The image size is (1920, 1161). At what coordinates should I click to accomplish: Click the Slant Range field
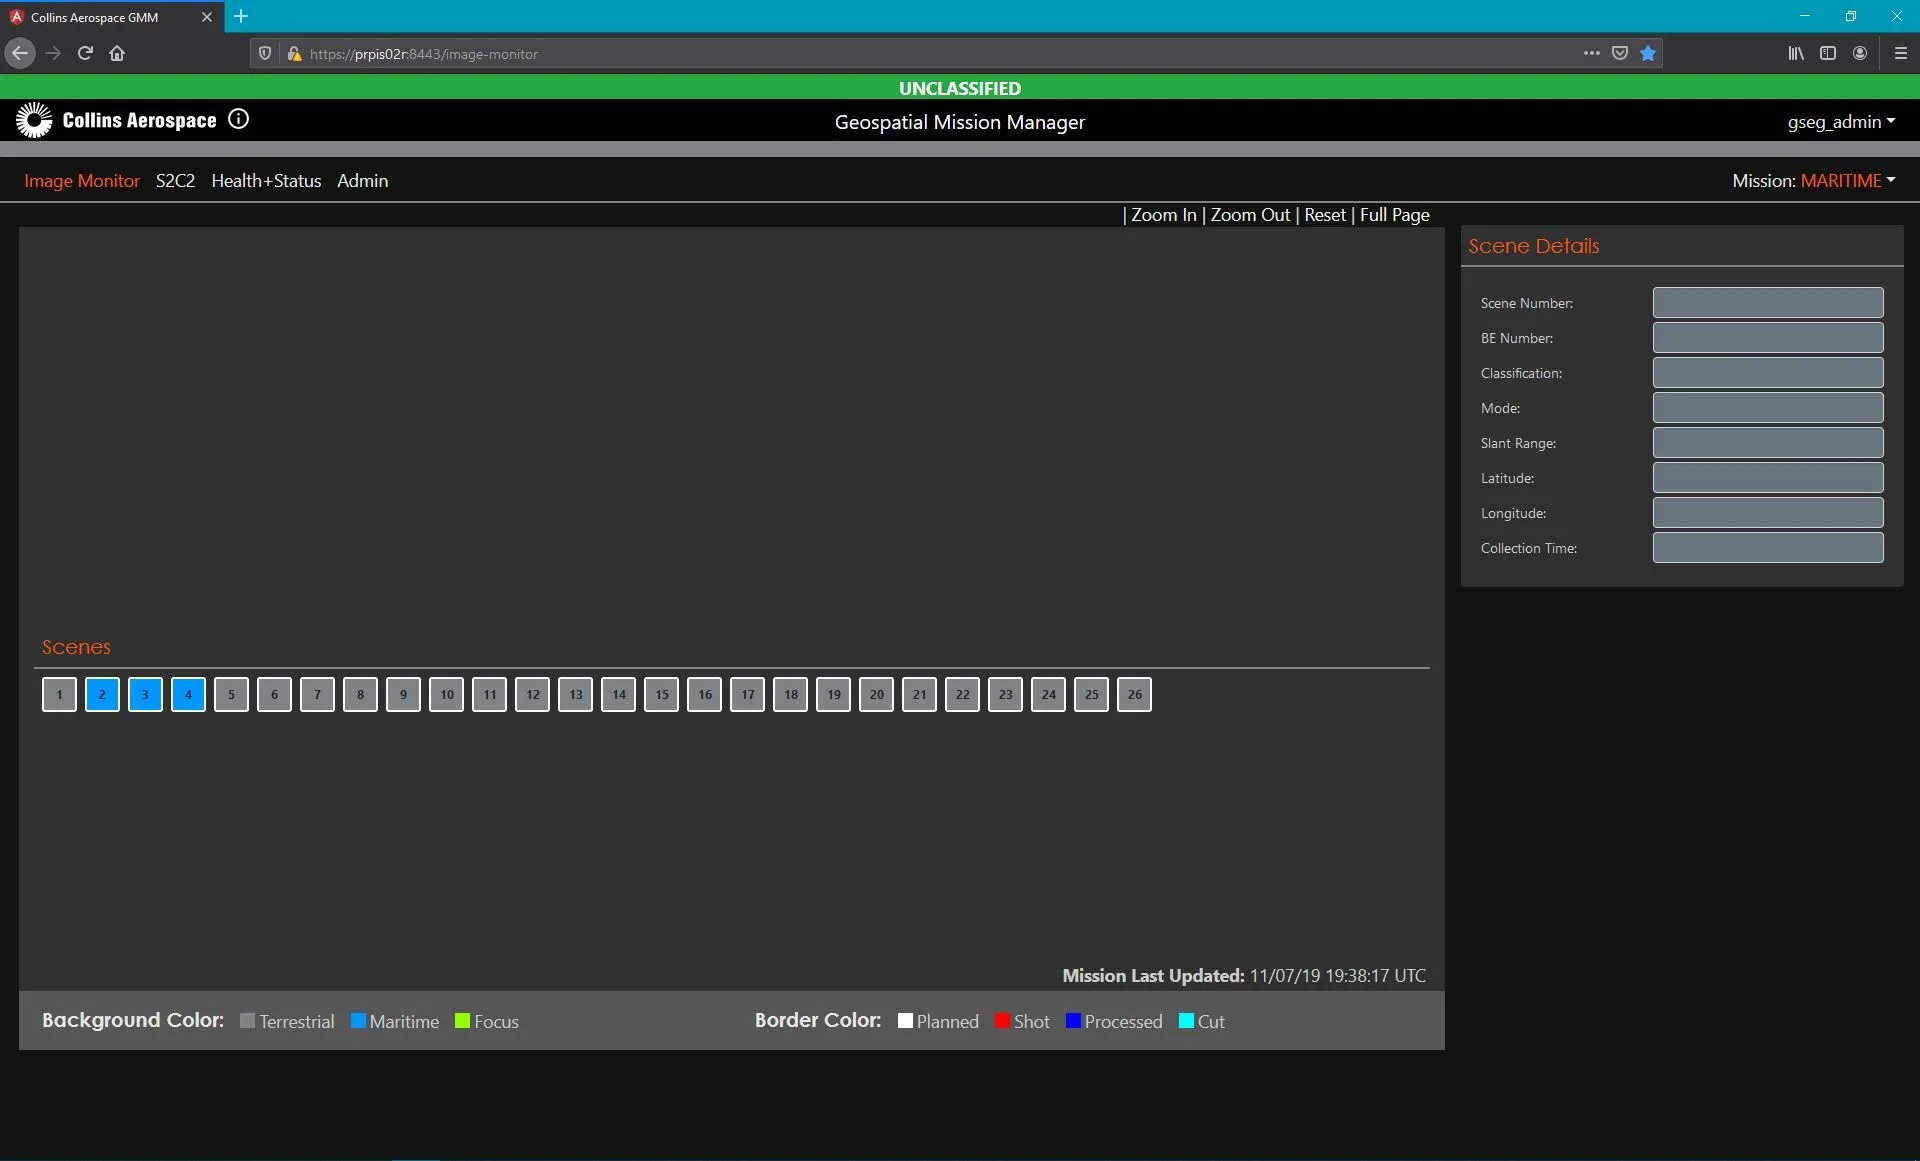coord(1767,443)
